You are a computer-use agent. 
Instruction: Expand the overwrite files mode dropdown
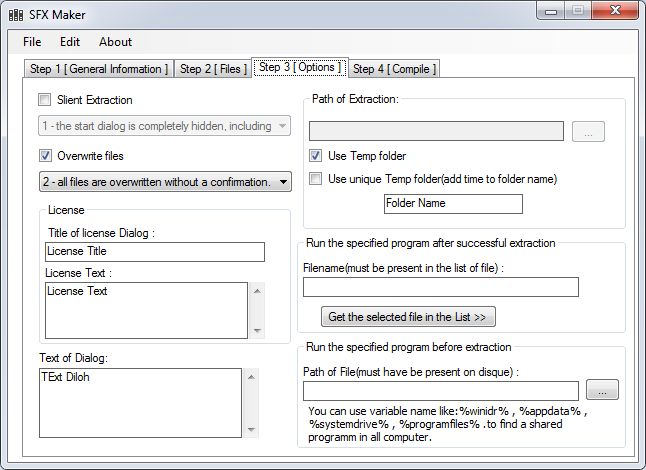click(x=165, y=182)
